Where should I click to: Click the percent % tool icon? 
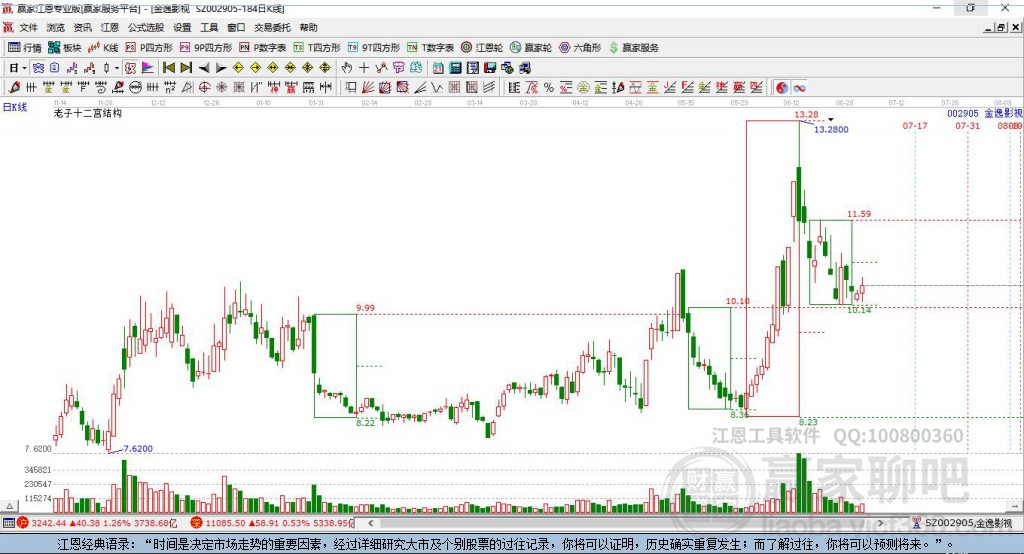click(549, 88)
